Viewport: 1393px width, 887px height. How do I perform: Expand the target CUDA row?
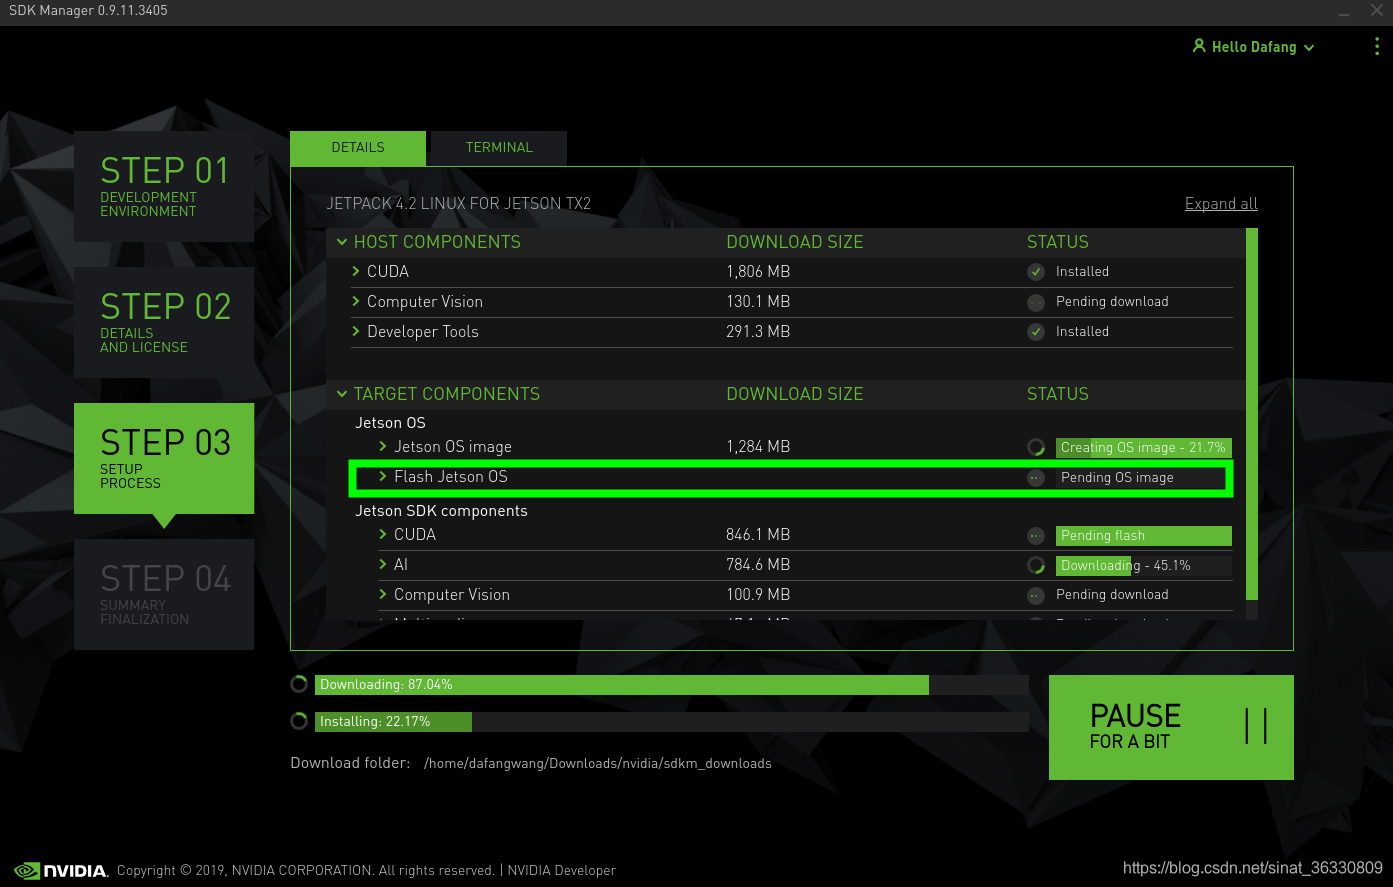[383, 534]
